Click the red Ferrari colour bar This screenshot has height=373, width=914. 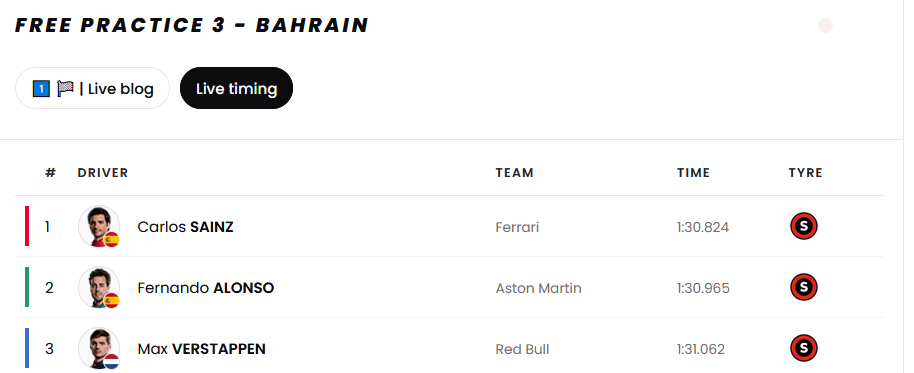(x=27, y=226)
